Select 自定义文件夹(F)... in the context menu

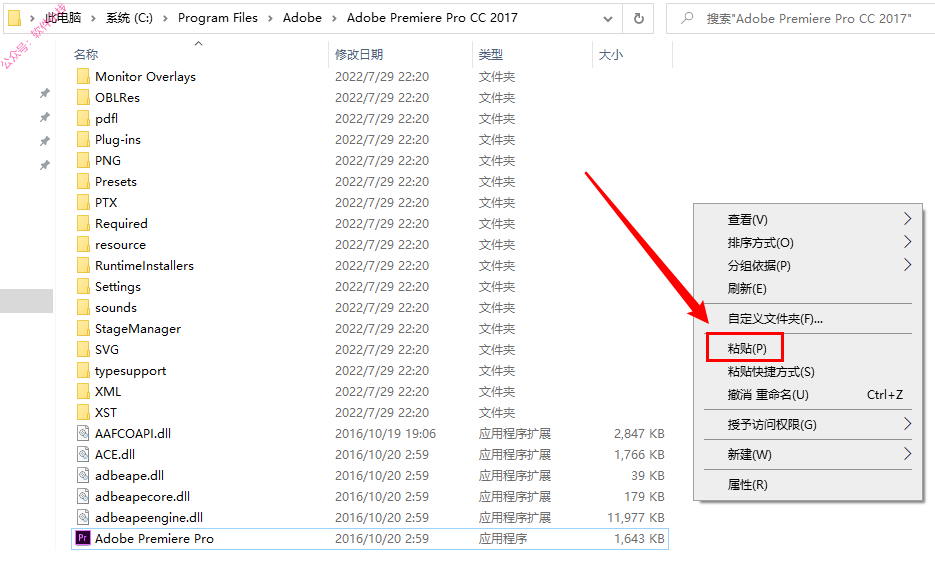[775, 318]
